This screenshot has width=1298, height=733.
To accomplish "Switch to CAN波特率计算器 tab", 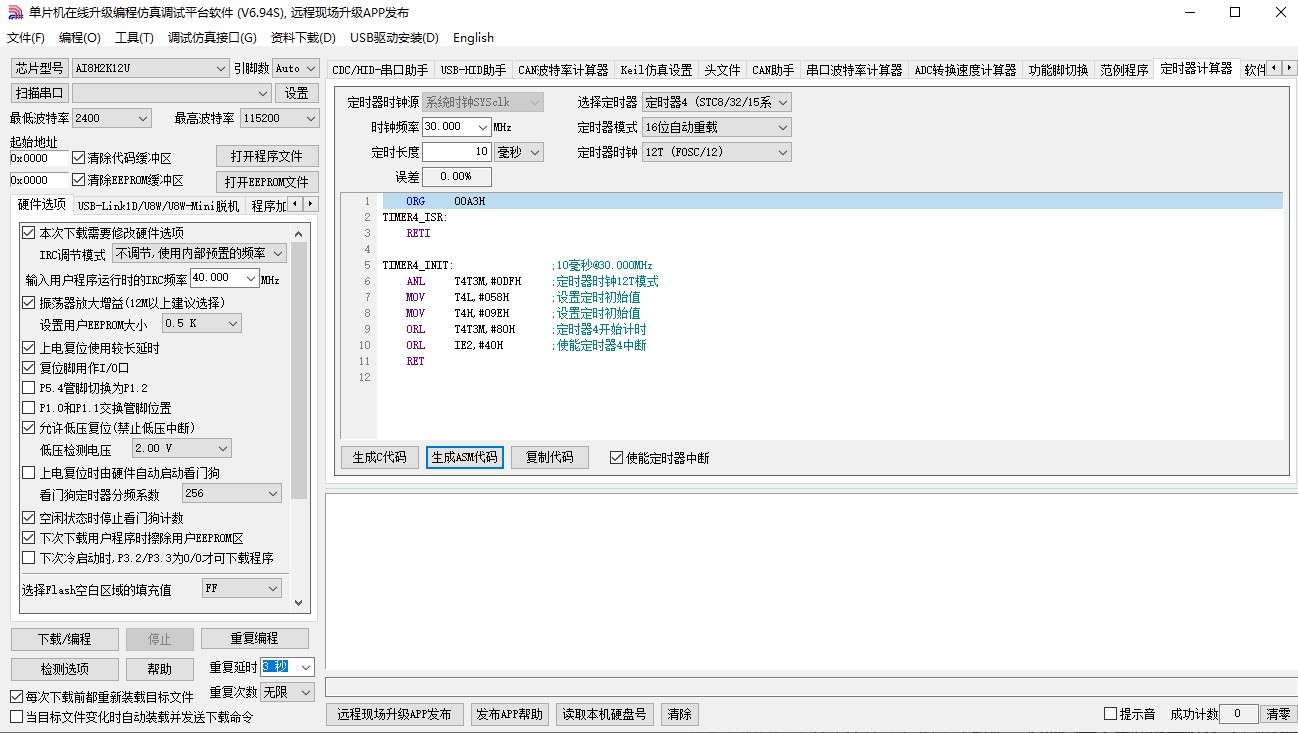I will click(563, 70).
